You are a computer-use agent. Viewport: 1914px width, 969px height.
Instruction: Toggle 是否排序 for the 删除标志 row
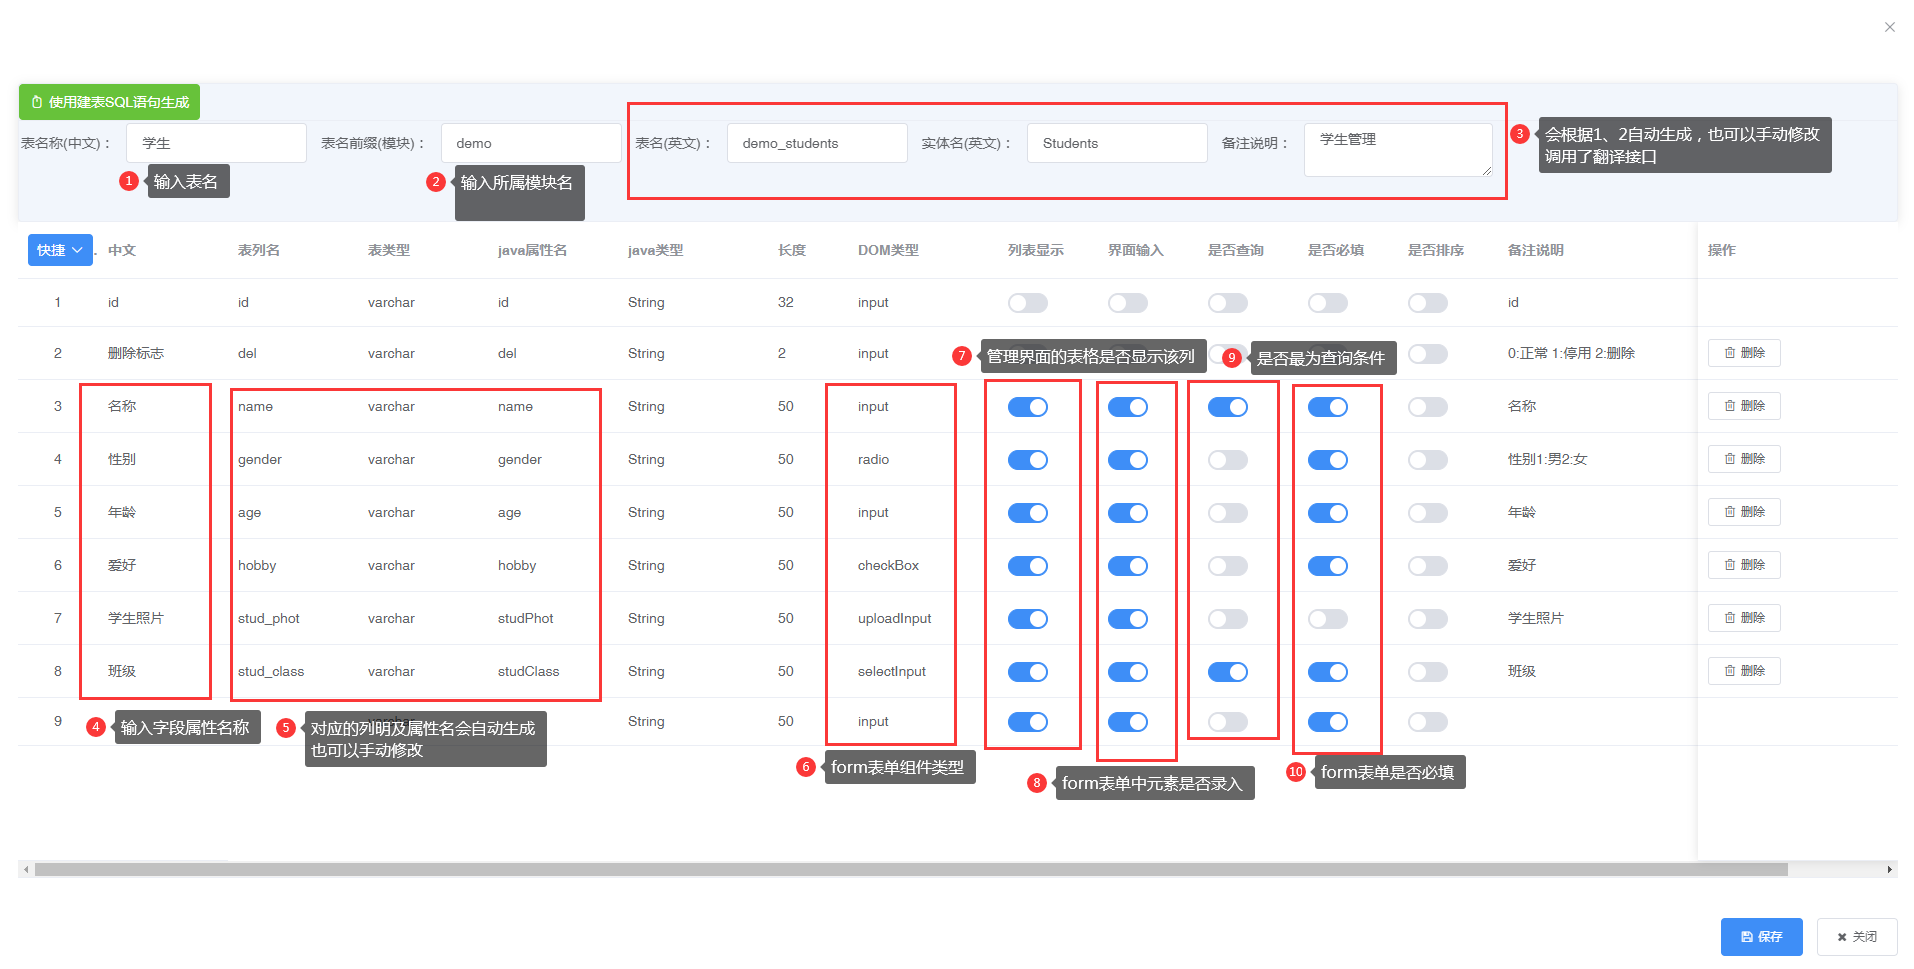click(x=1428, y=354)
